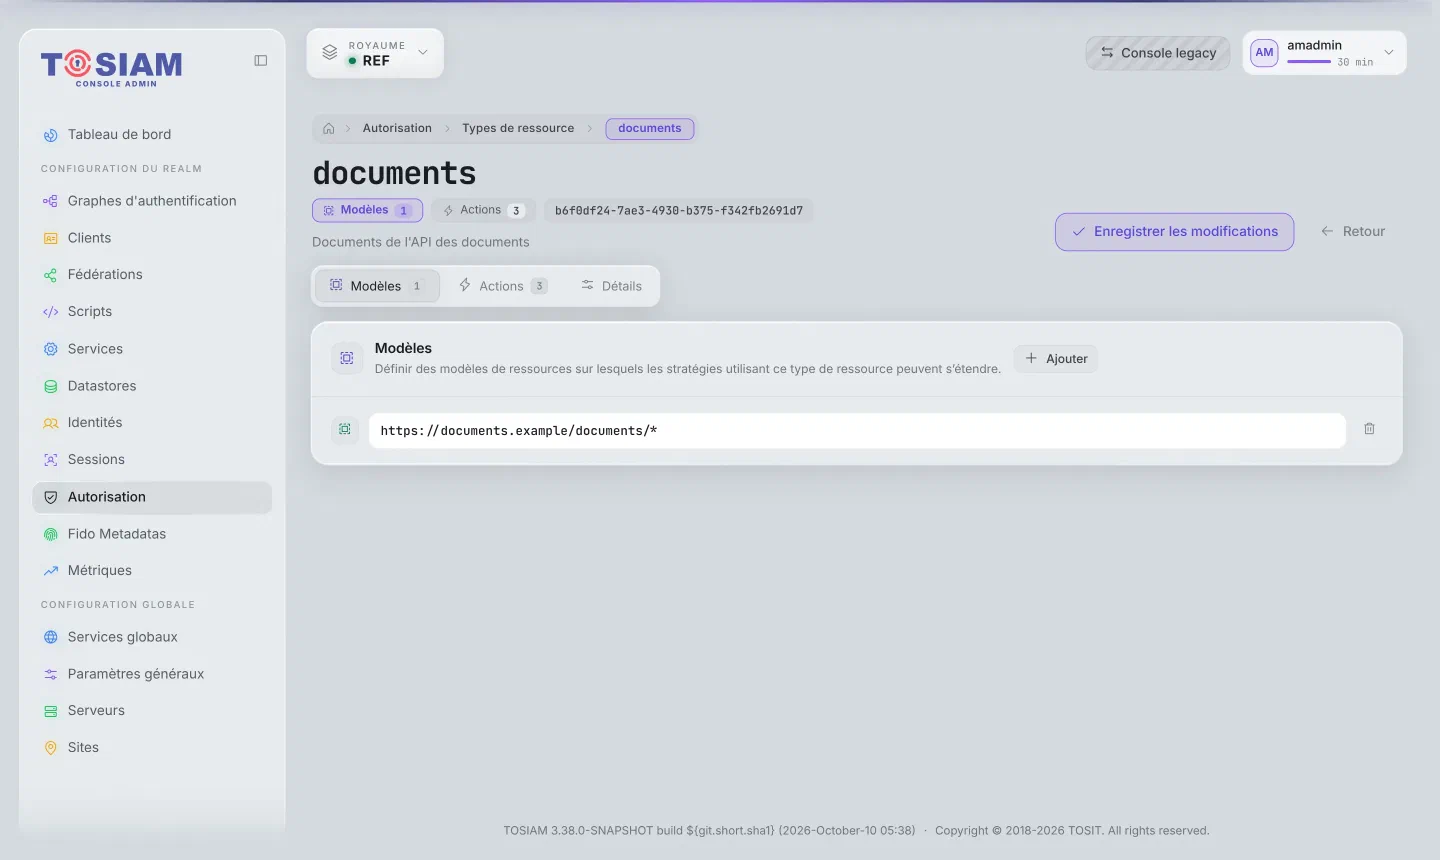Click the Services globaux globe icon
This screenshot has height=860, width=1440.
(x=50, y=637)
